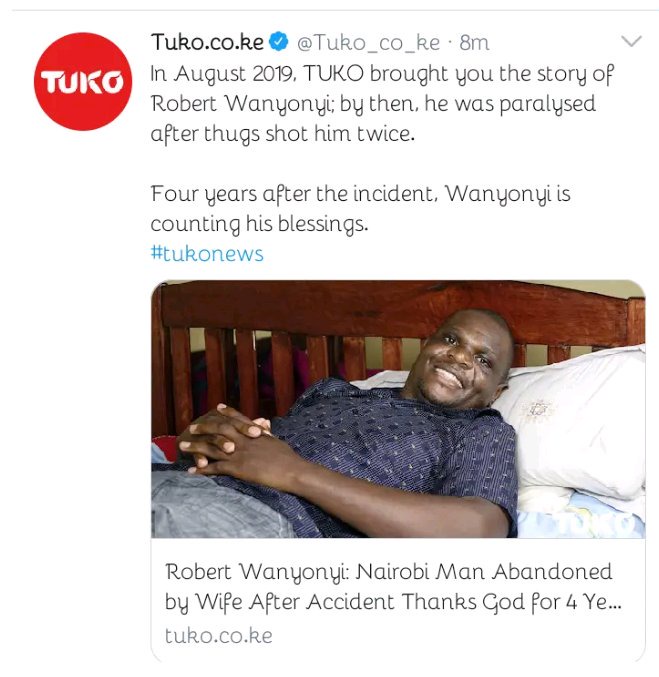Expand the tweet options chevron
Screen dimensions: 659x677
(631, 41)
